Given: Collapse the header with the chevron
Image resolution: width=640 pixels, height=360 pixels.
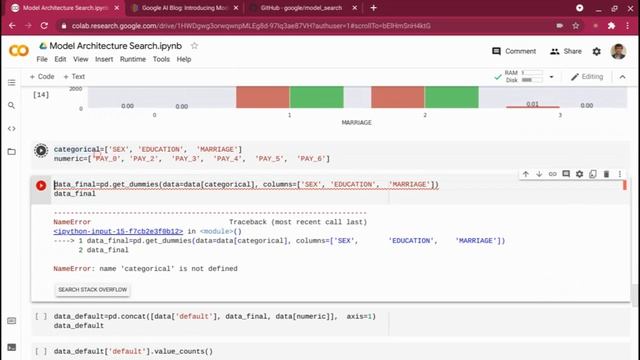Looking at the screenshot, I should click(622, 77).
